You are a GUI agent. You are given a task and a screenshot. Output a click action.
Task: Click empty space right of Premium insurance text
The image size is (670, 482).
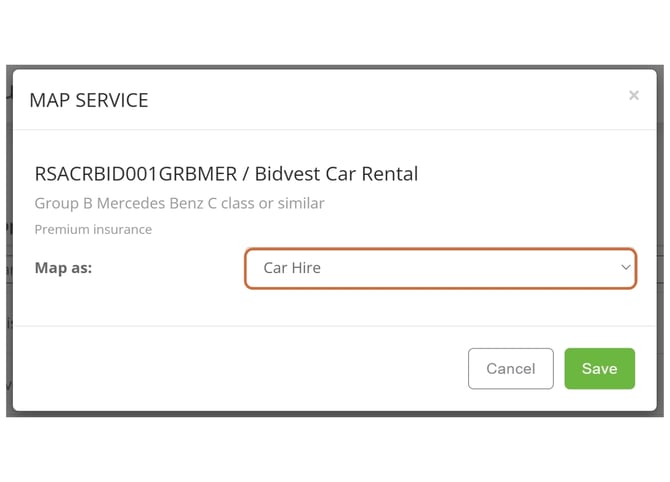400,229
